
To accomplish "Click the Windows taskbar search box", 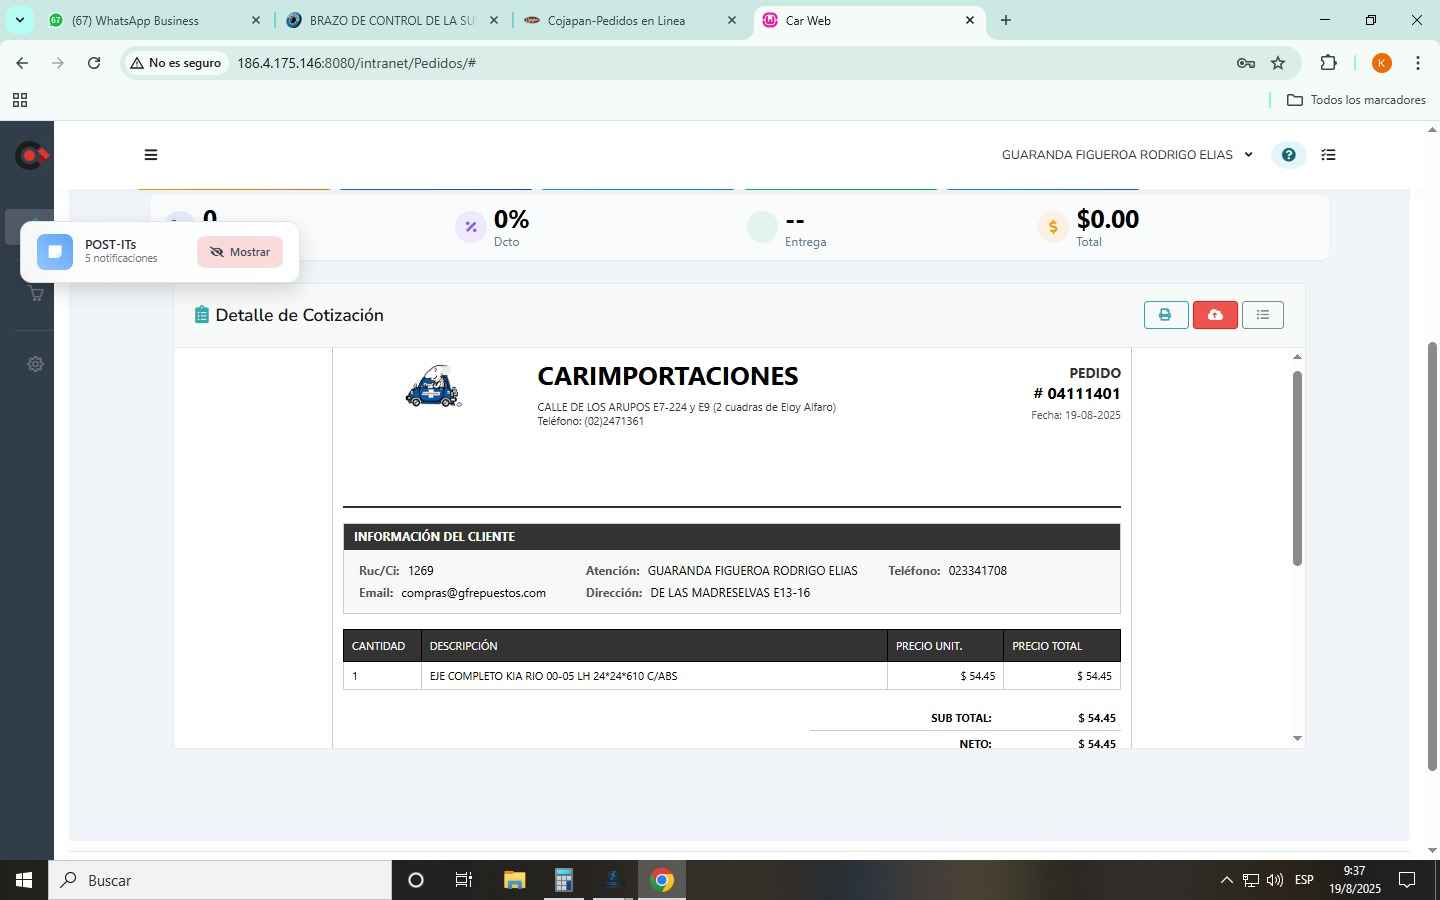I will [x=220, y=880].
